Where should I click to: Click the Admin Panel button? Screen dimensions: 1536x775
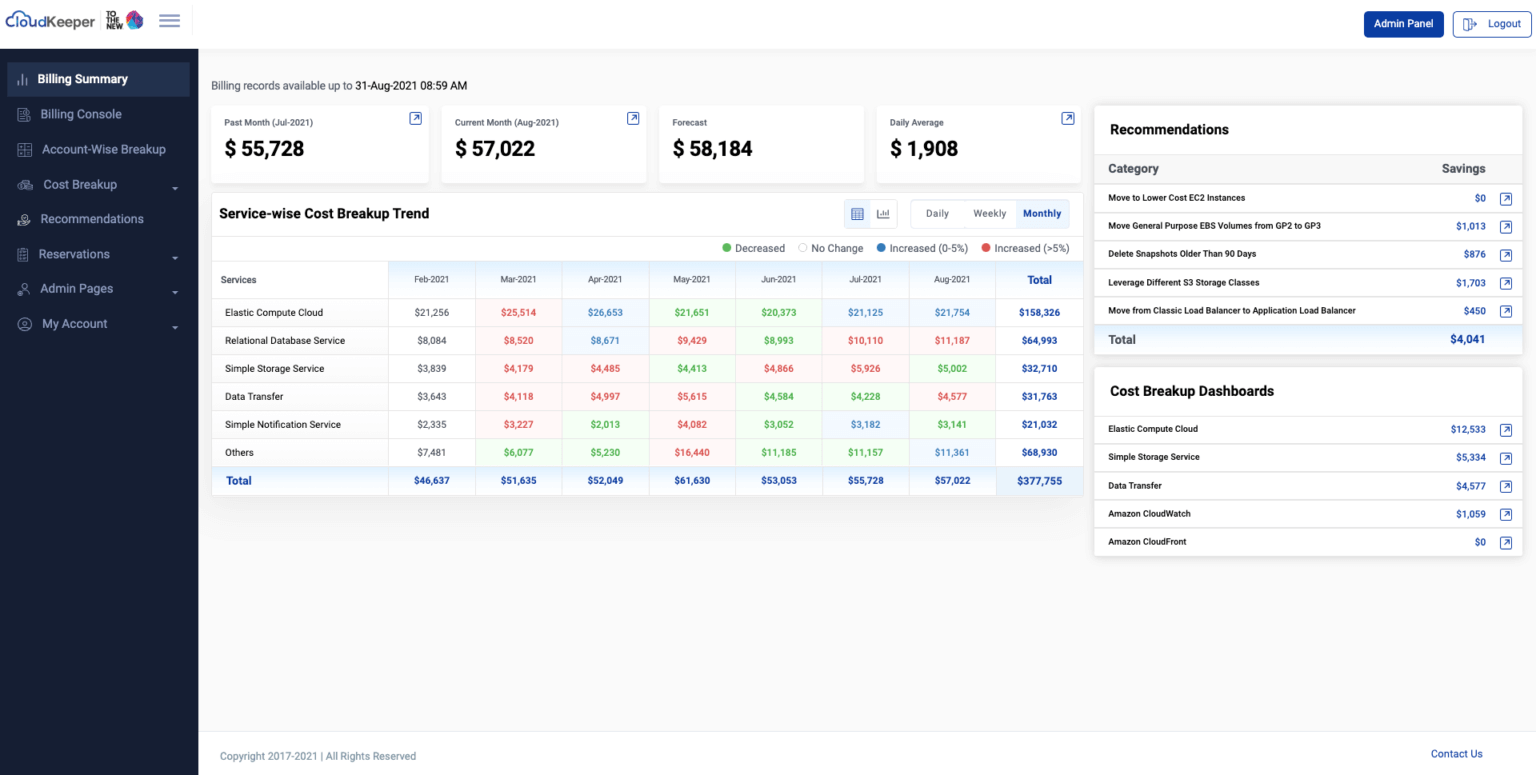point(1403,23)
